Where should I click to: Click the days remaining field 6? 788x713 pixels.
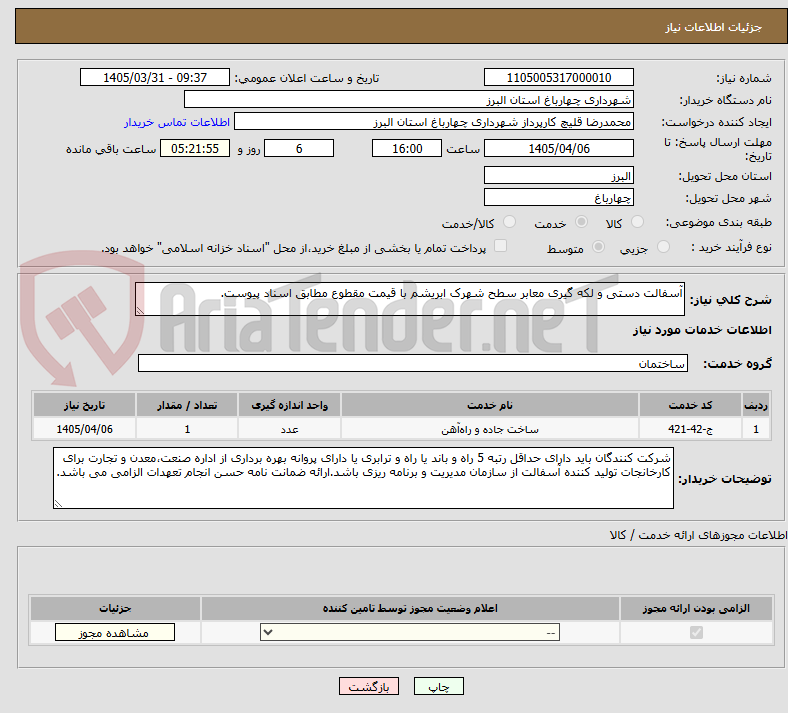pyautogui.click(x=299, y=148)
